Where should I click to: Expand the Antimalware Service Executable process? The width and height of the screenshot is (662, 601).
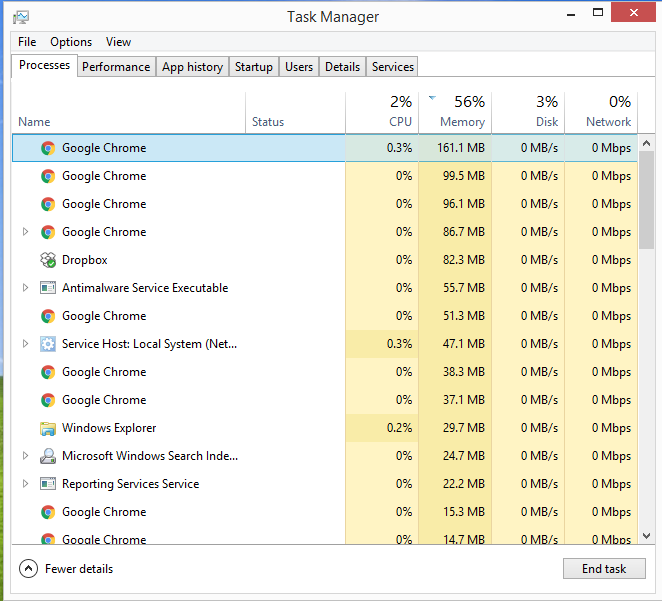click(26, 288)
